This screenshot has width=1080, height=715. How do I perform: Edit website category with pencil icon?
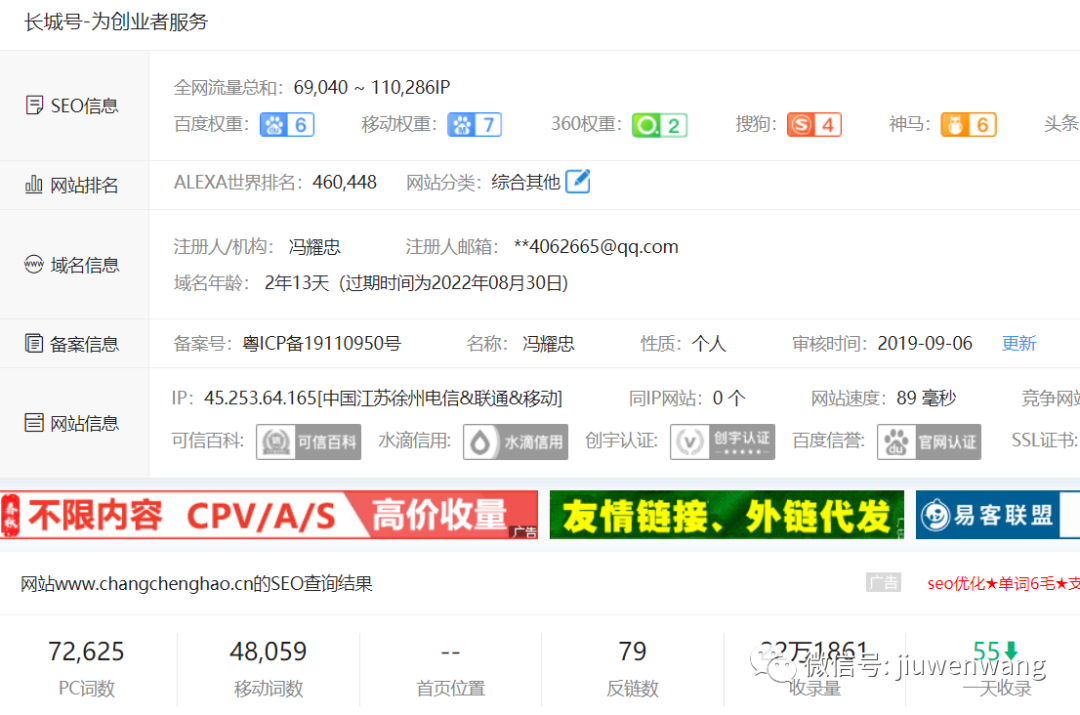pos(577,182)
